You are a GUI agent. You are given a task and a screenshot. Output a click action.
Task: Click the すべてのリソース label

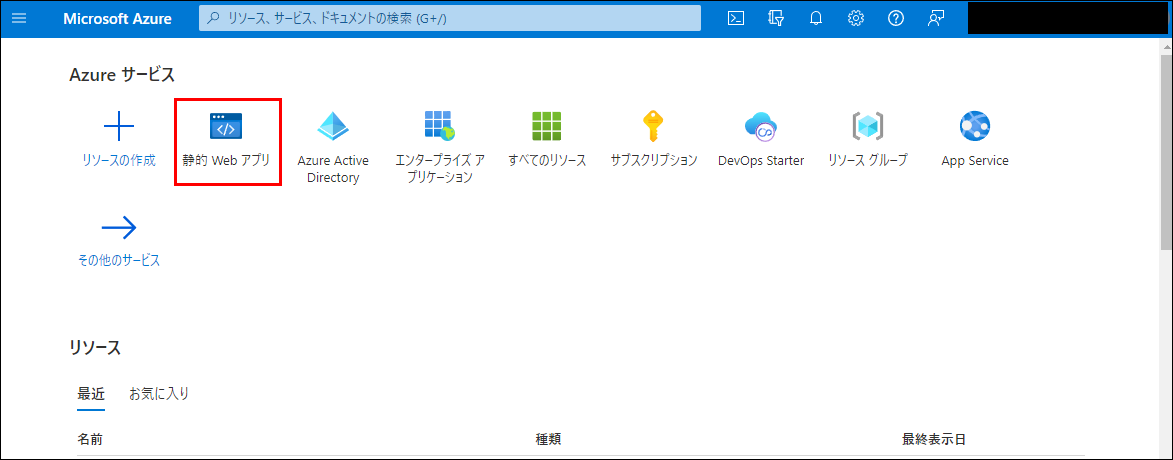pos(547,160)
